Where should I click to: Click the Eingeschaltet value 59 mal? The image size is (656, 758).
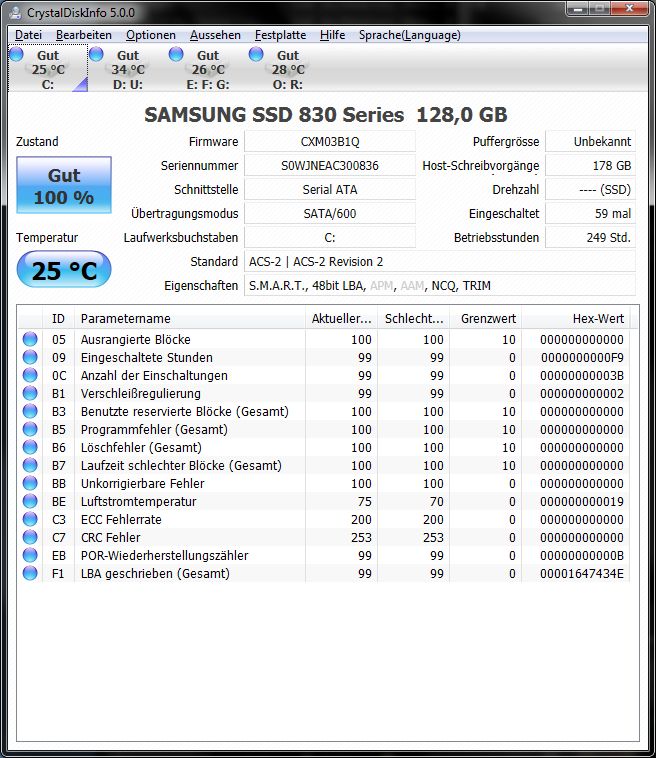590,214
